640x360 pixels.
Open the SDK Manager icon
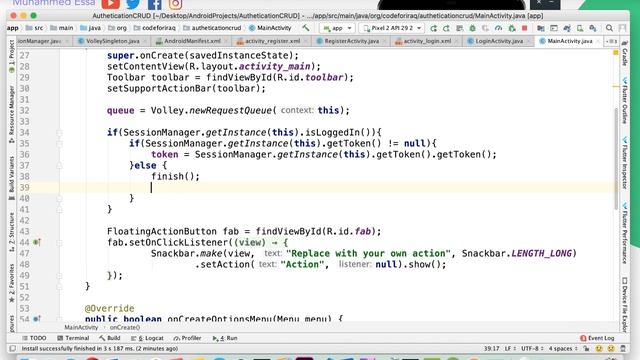593,28
